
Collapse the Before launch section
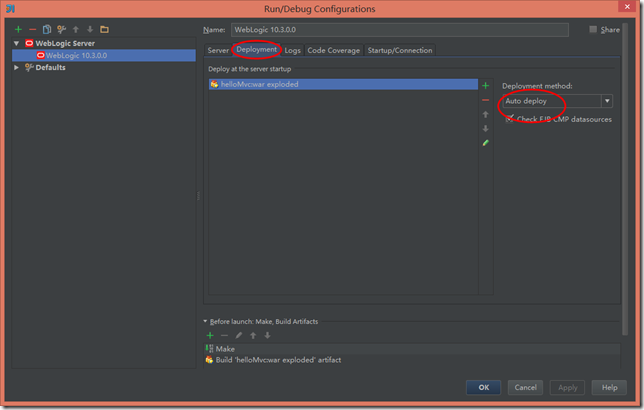coord(205,321)
